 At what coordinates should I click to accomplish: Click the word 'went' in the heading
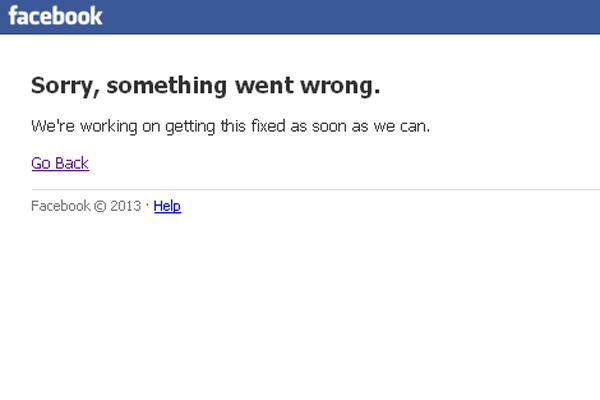click(x=264, y=86)
